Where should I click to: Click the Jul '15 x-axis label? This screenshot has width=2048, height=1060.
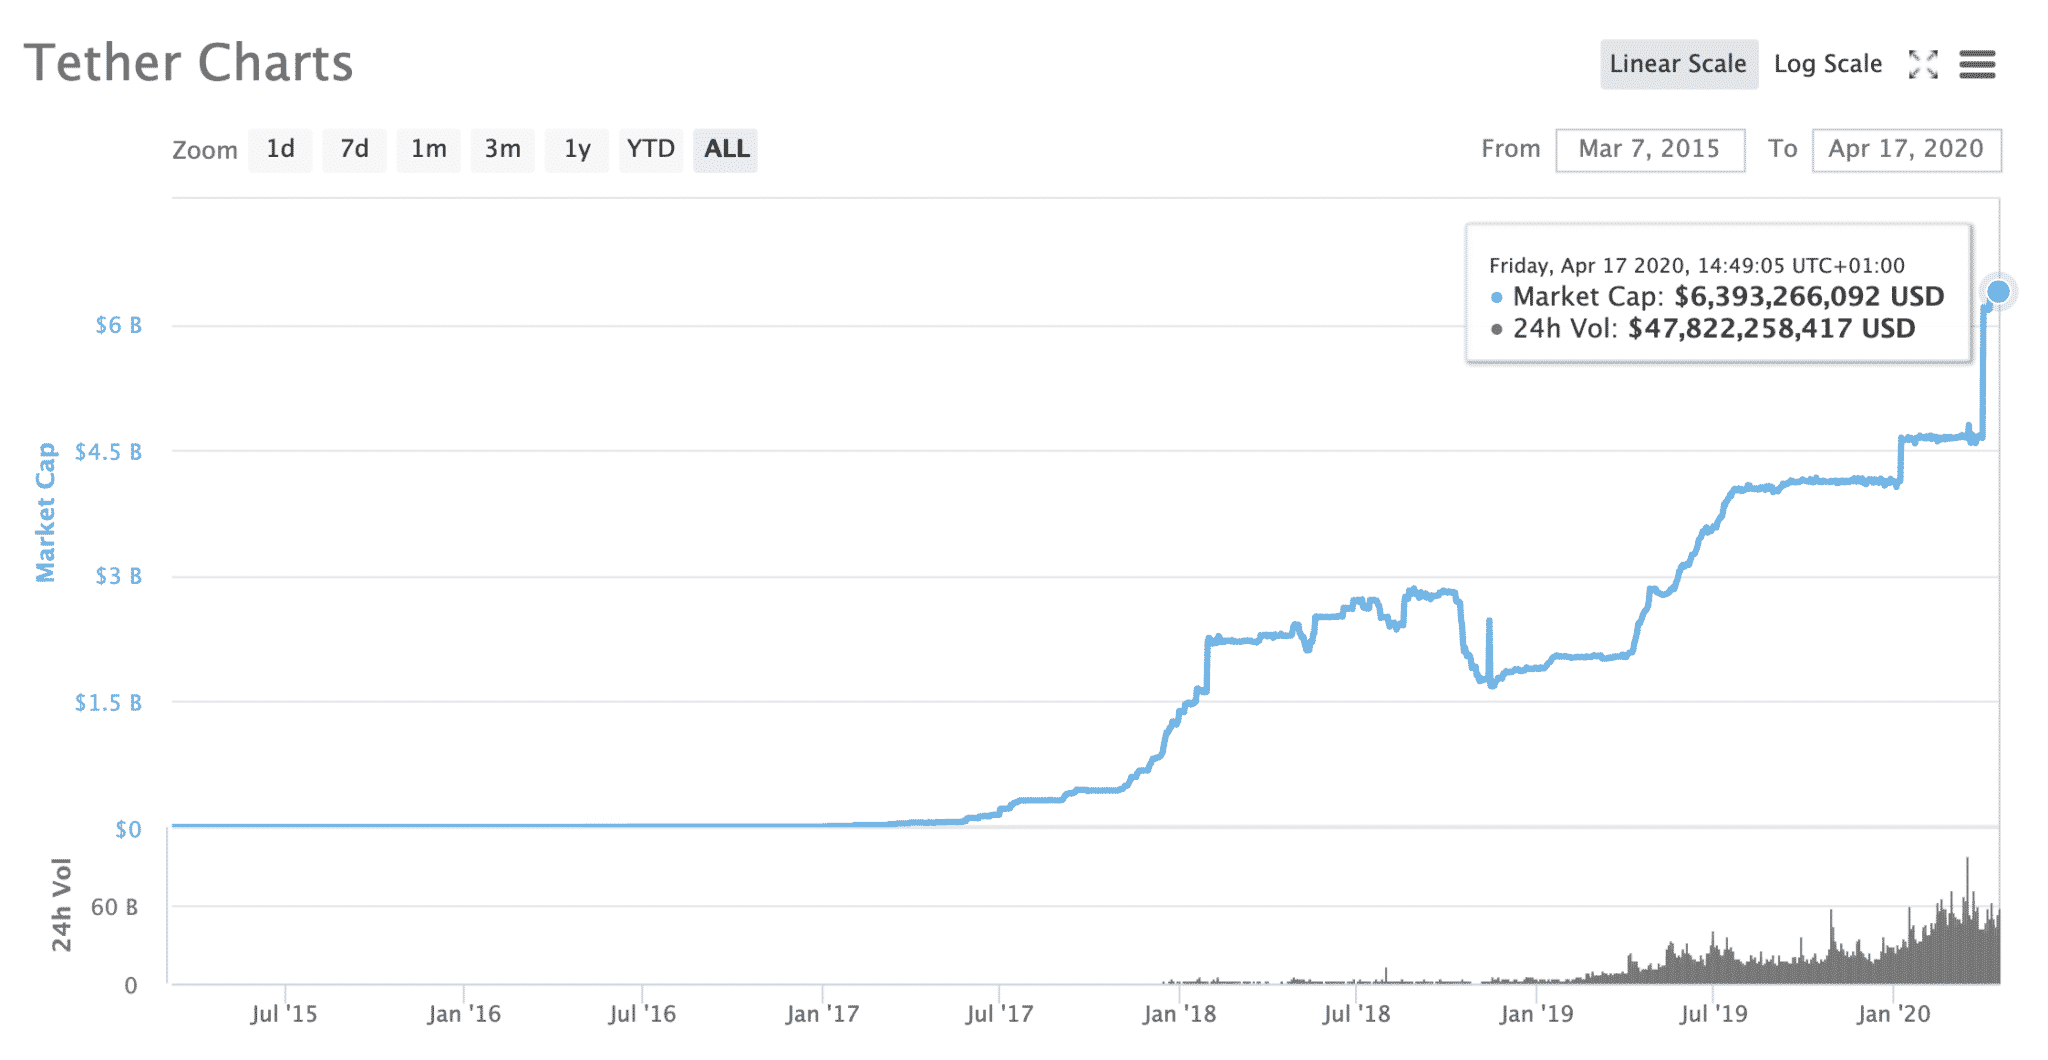coord(284,1014)
